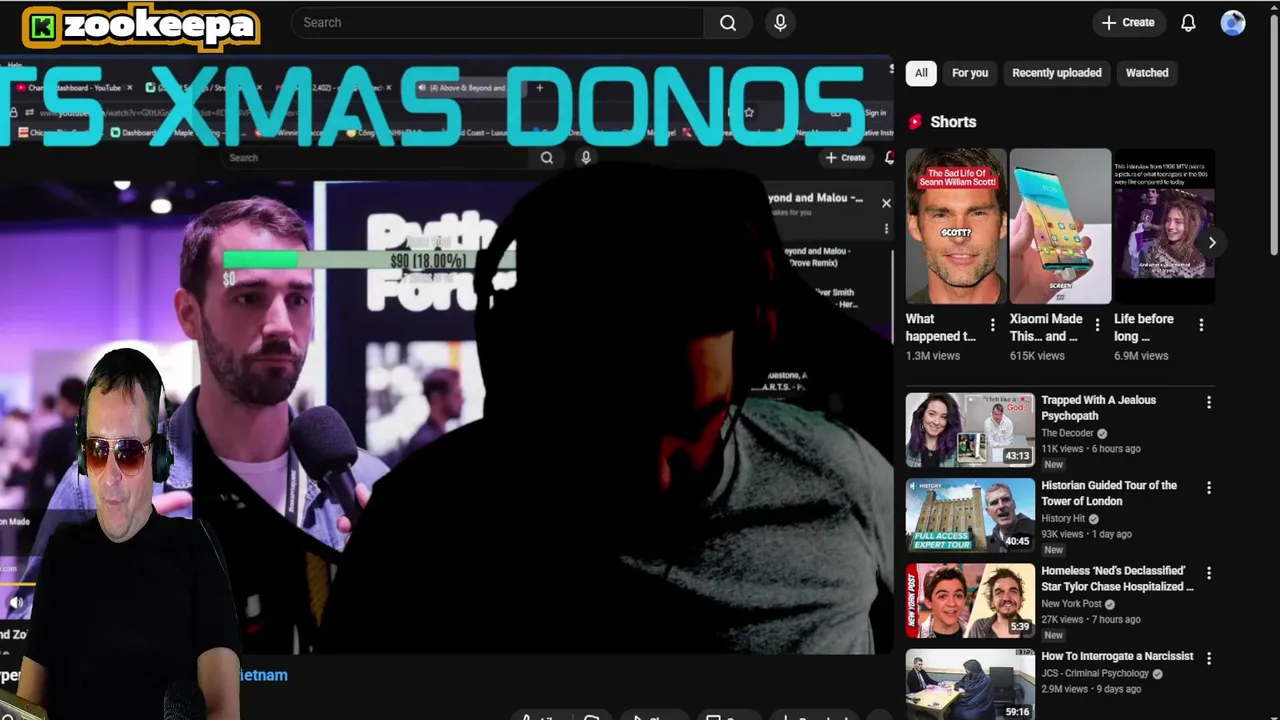The height and width of the screenshot is (720, 1280).
Task: Open Tylor Chase Hospitalized video thumbnail
Action: pyautogui.click(x=970, y=600)
